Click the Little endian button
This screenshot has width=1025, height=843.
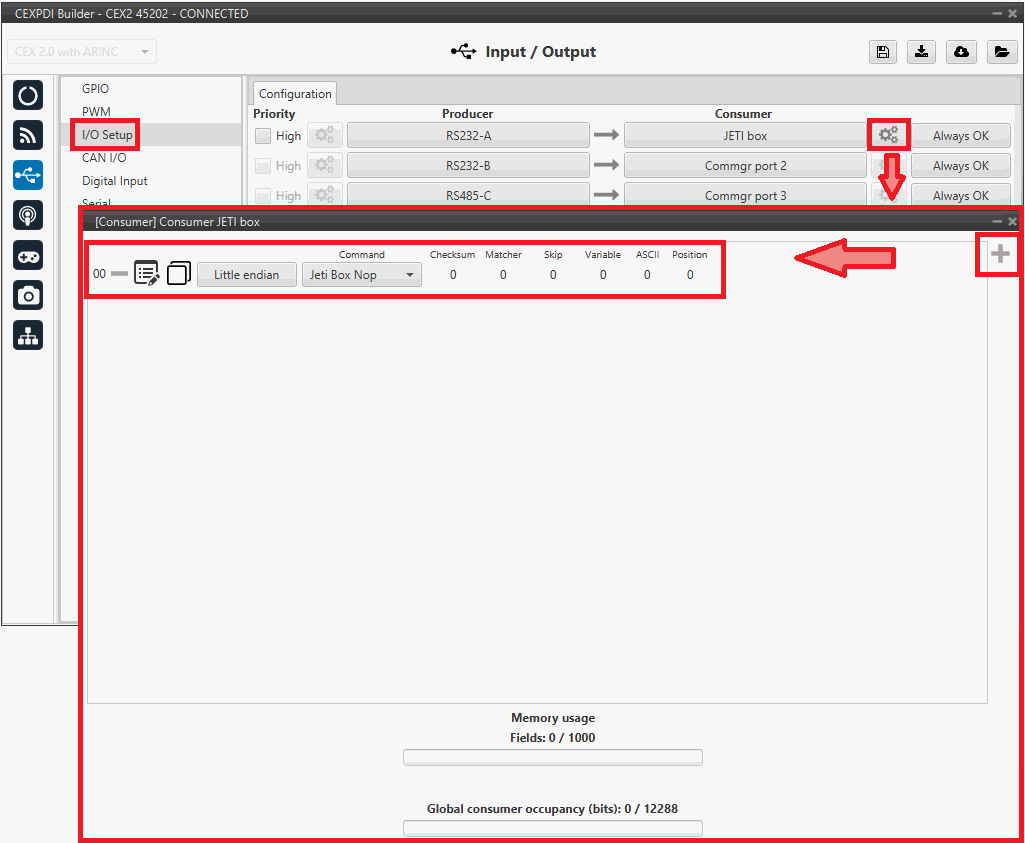tap(246, 275)
